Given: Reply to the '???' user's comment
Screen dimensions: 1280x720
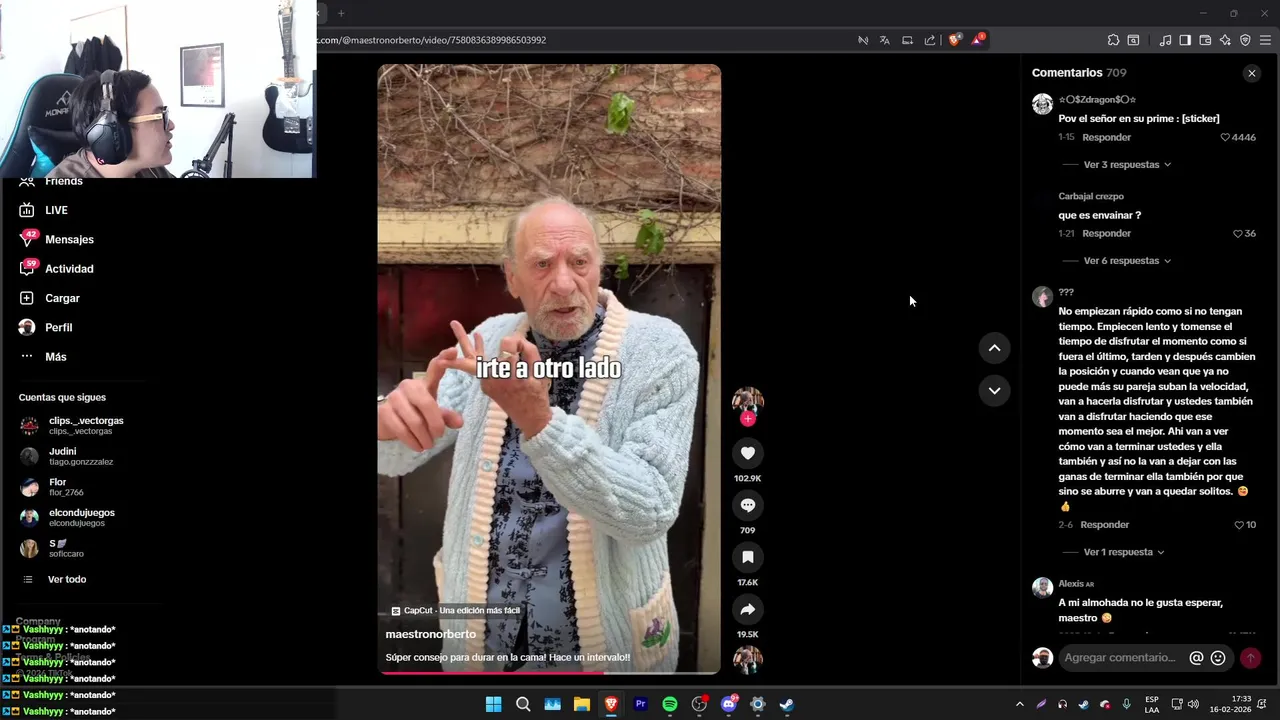Looking at the screenshot, I should (1105, 524).
